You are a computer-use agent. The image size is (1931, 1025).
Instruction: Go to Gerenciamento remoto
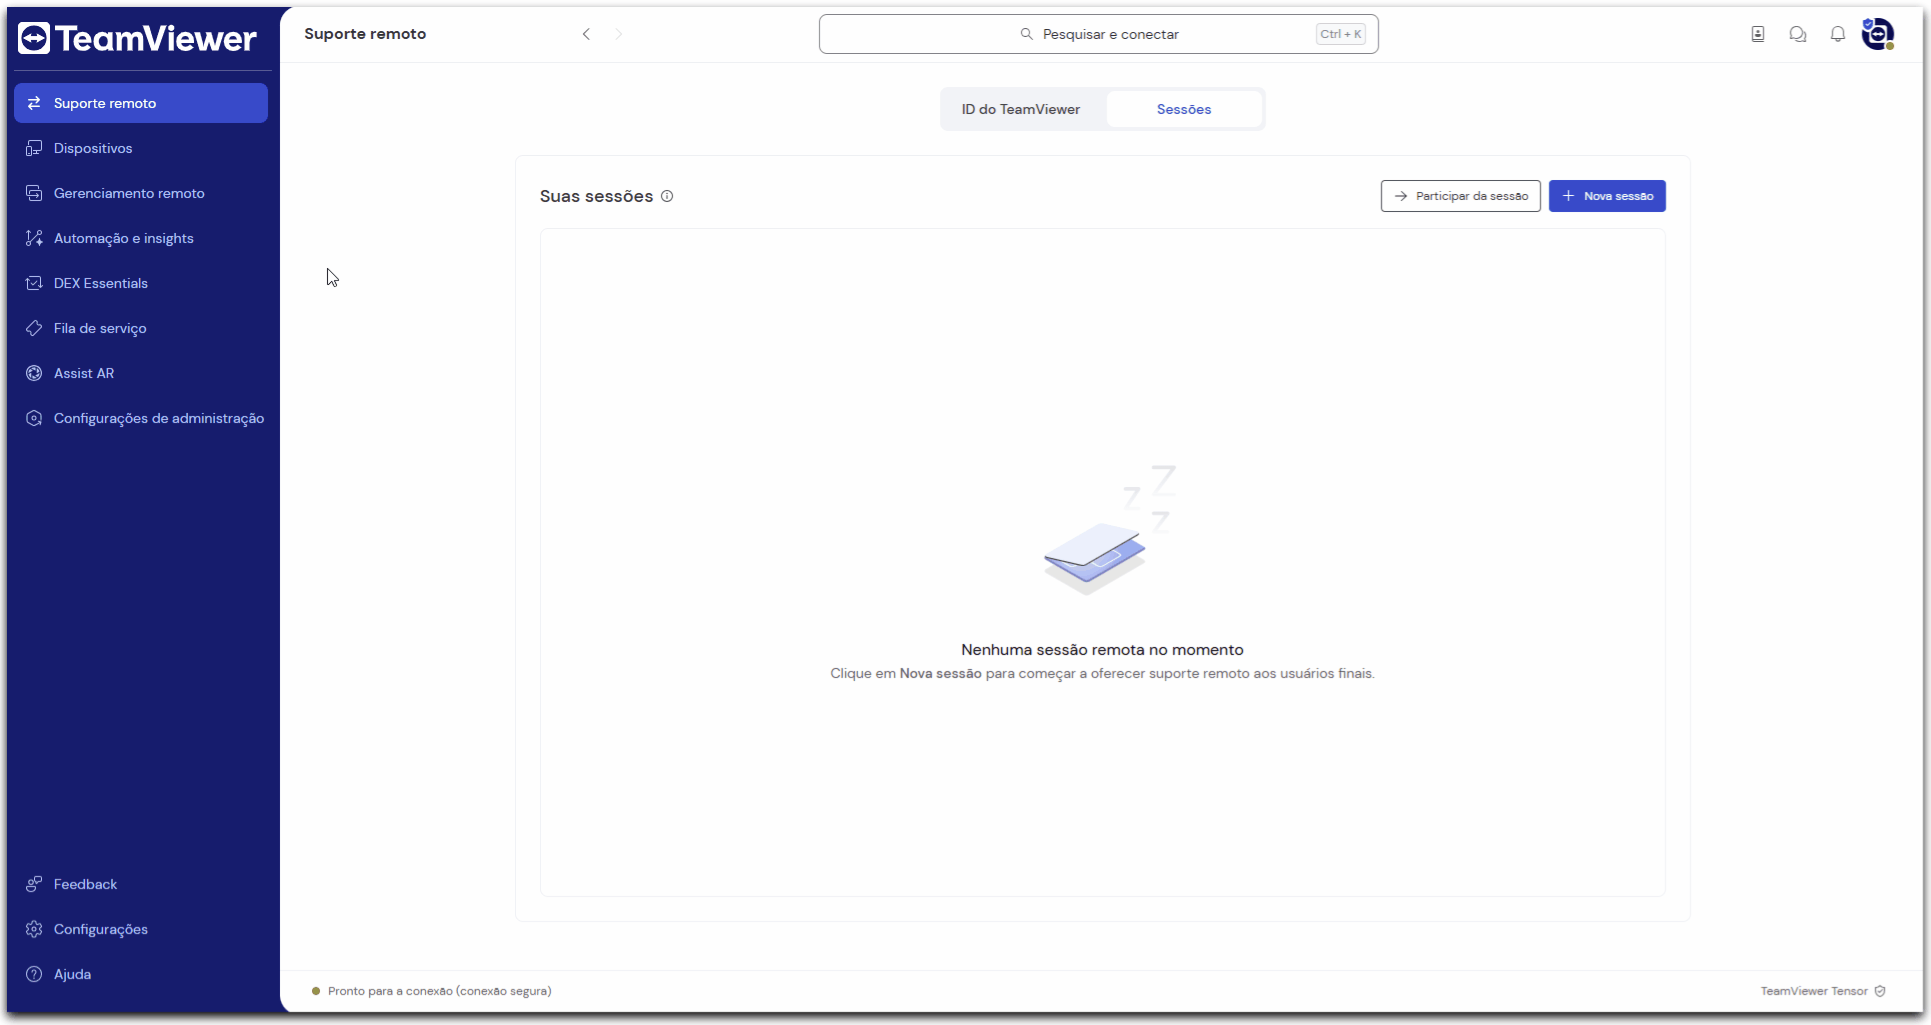tap(129, 193)
